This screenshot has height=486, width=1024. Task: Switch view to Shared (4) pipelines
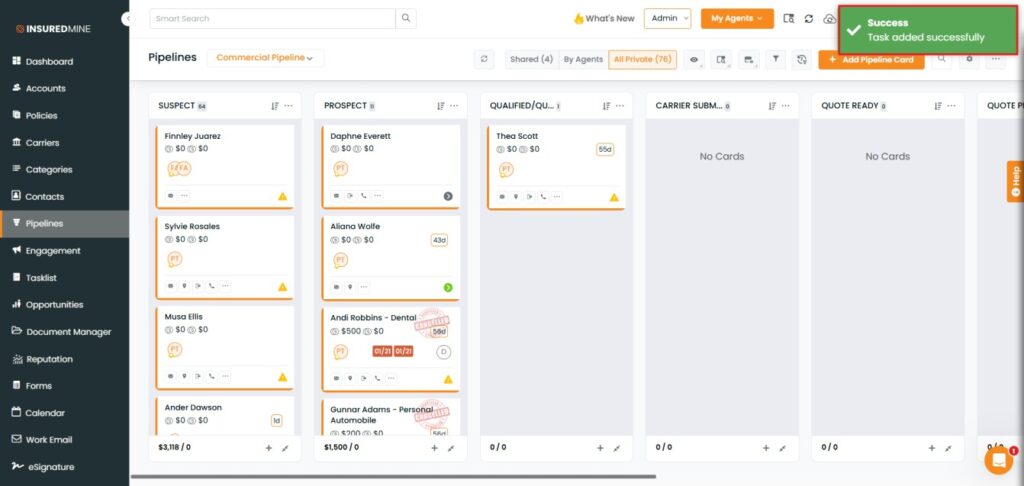tap(531, 60)
